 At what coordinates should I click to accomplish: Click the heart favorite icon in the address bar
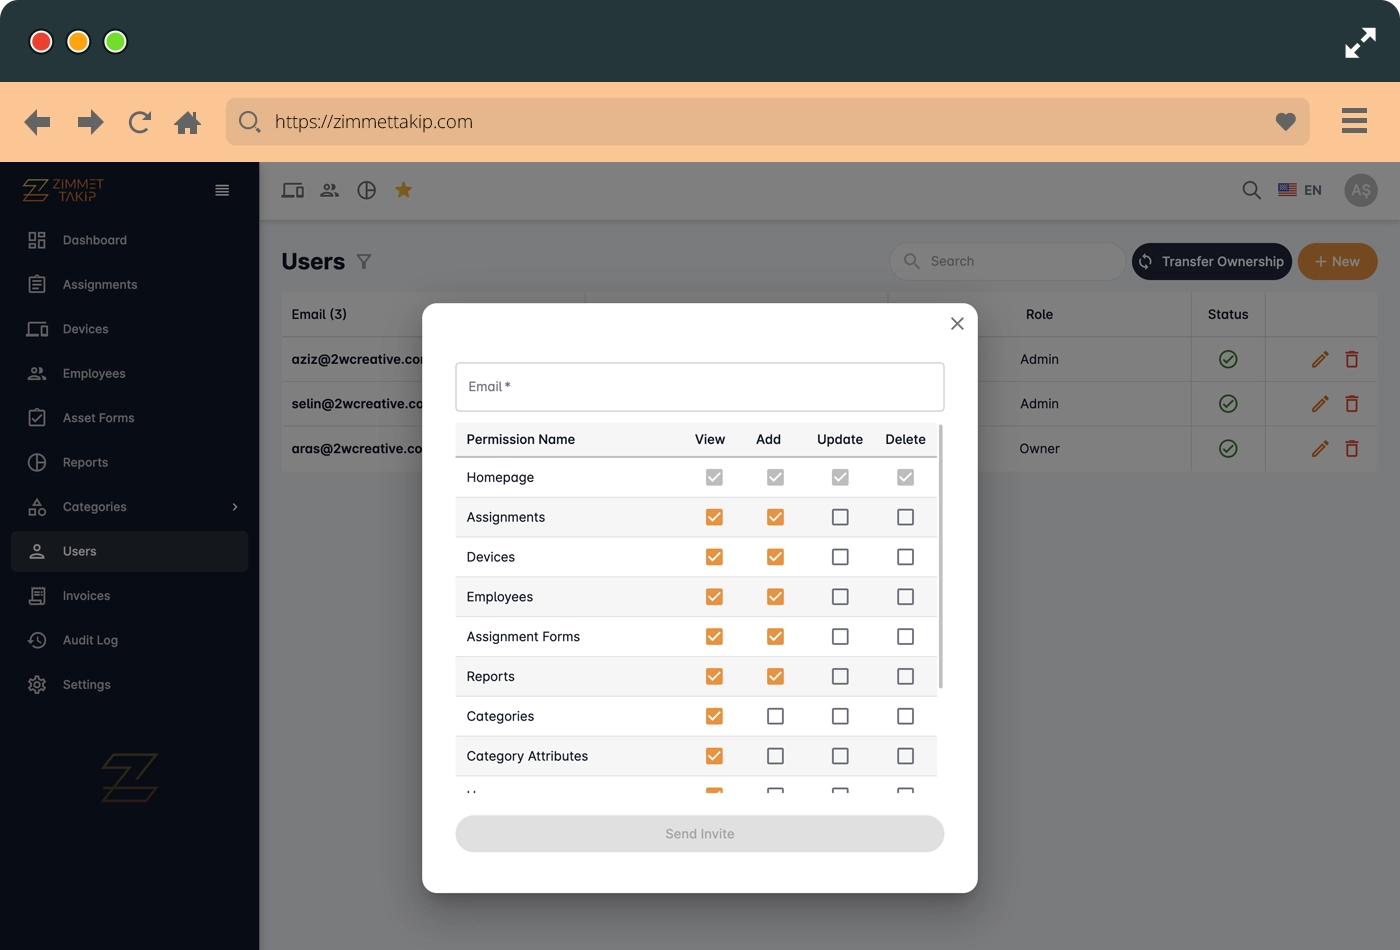point(1286,122)
